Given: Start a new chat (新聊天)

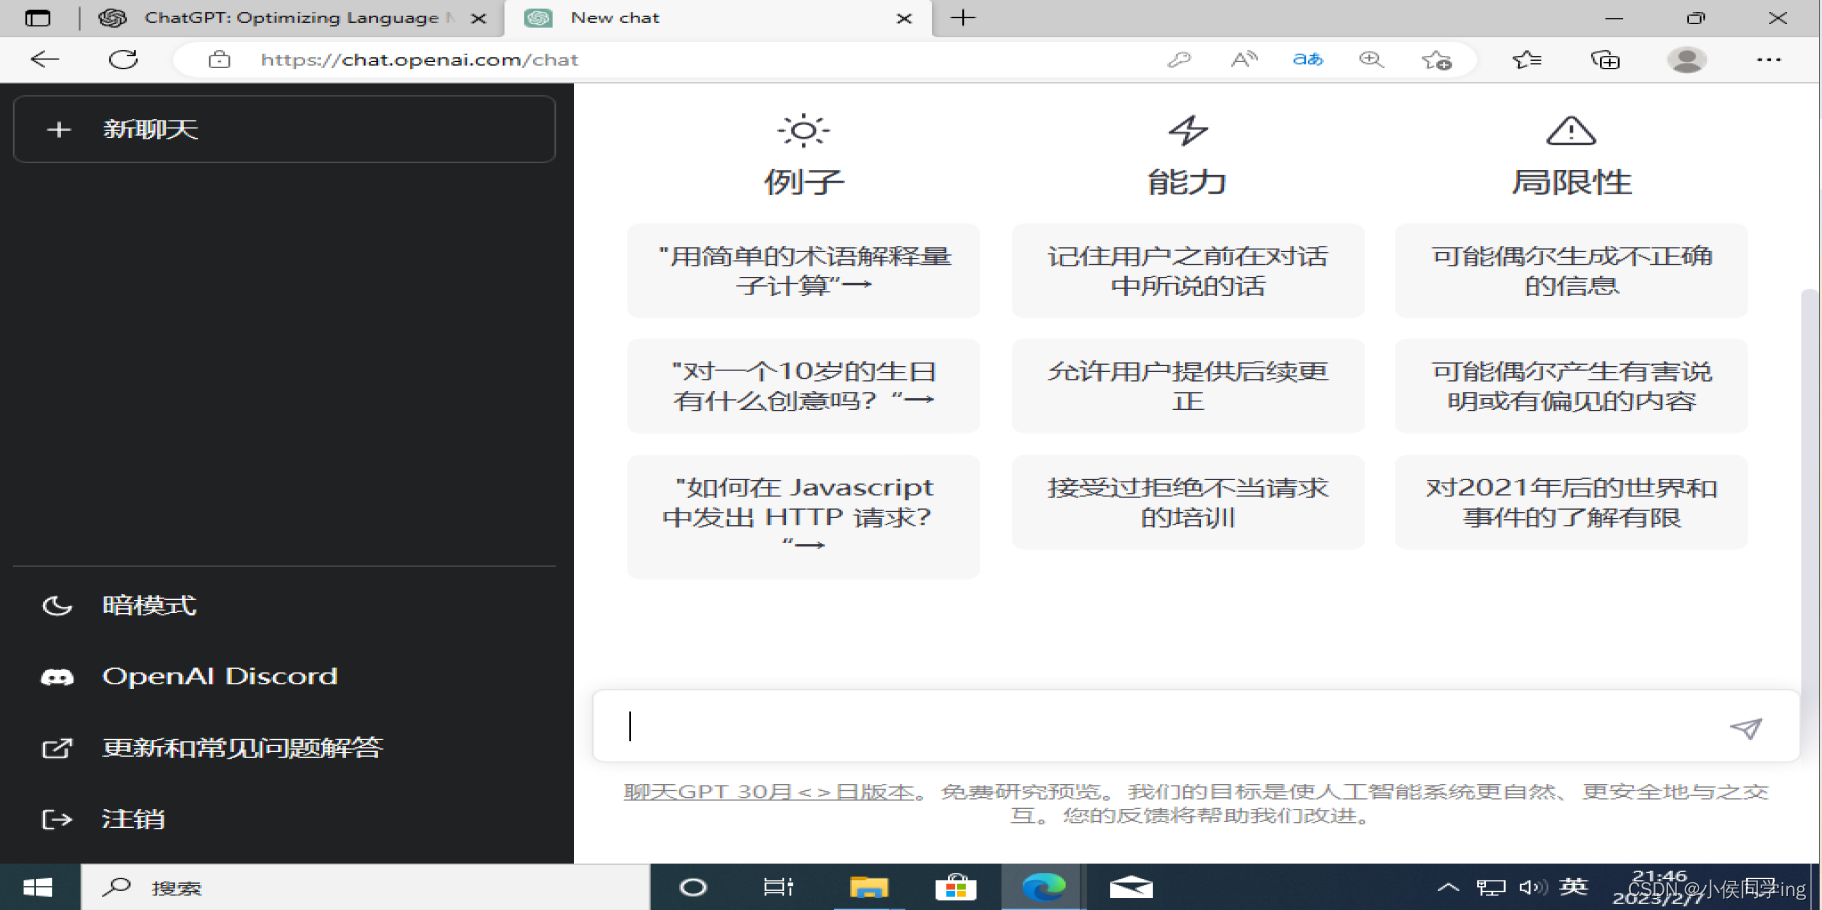Looking at the screenshot, I should 284,129.
